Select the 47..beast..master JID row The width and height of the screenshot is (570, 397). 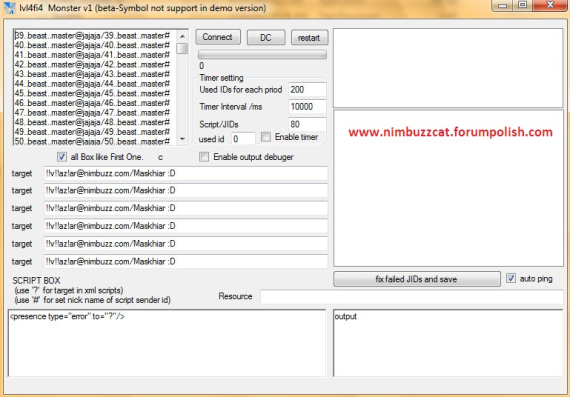(x=92, y=113)
